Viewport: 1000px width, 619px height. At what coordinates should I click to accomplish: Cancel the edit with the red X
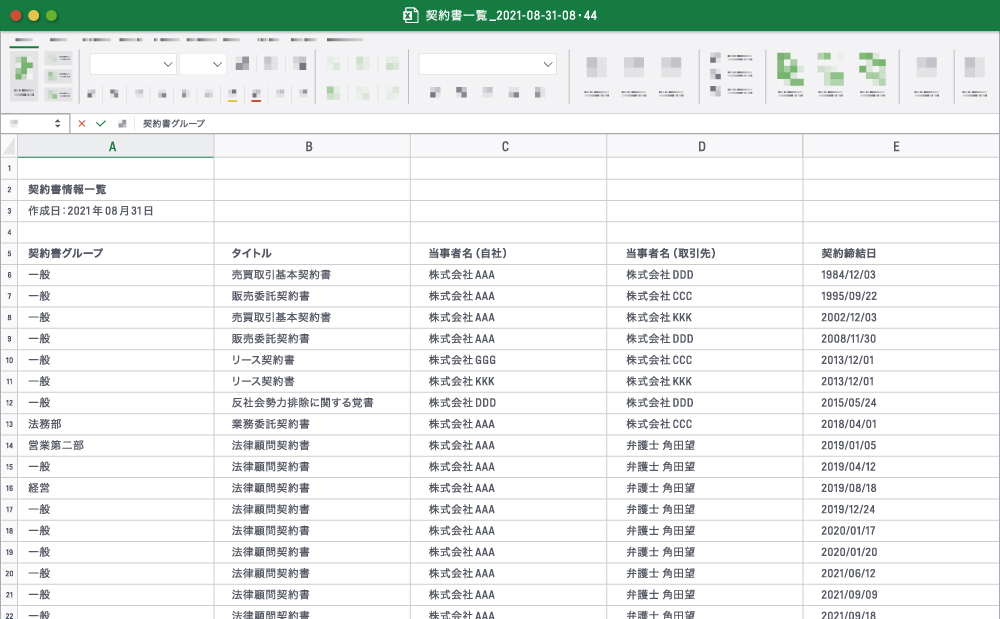pyautogui.click(x=82, y=123)
